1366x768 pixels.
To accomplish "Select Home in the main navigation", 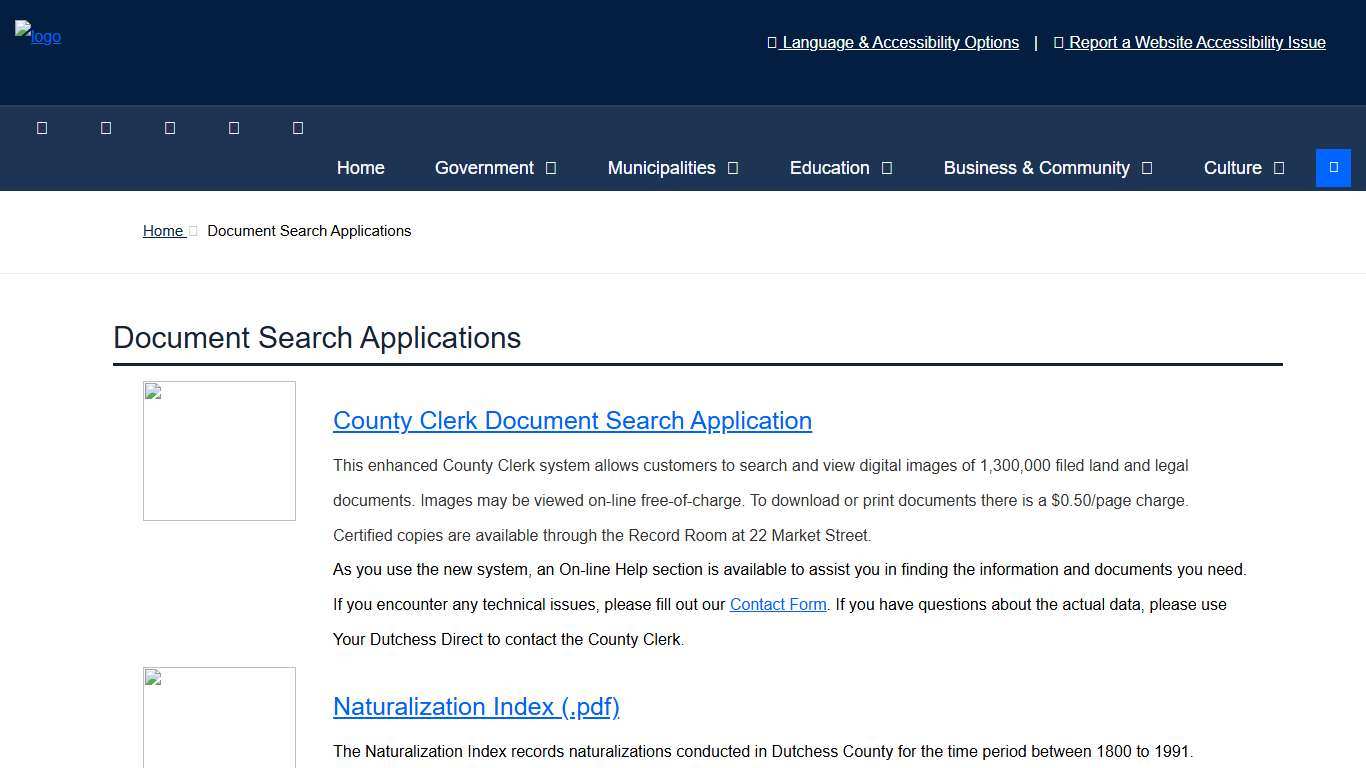I will tap(360, 168).
